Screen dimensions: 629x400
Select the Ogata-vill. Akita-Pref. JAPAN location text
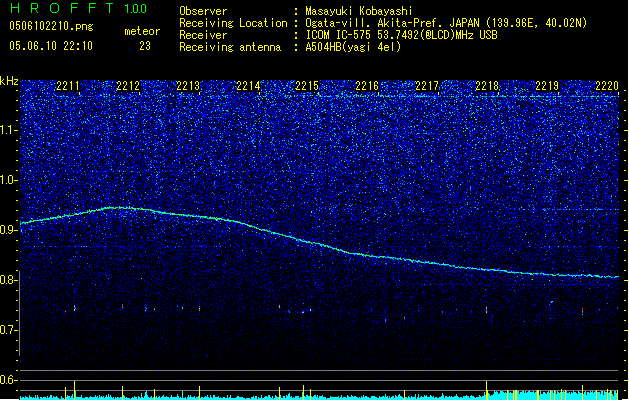[446, 23]
